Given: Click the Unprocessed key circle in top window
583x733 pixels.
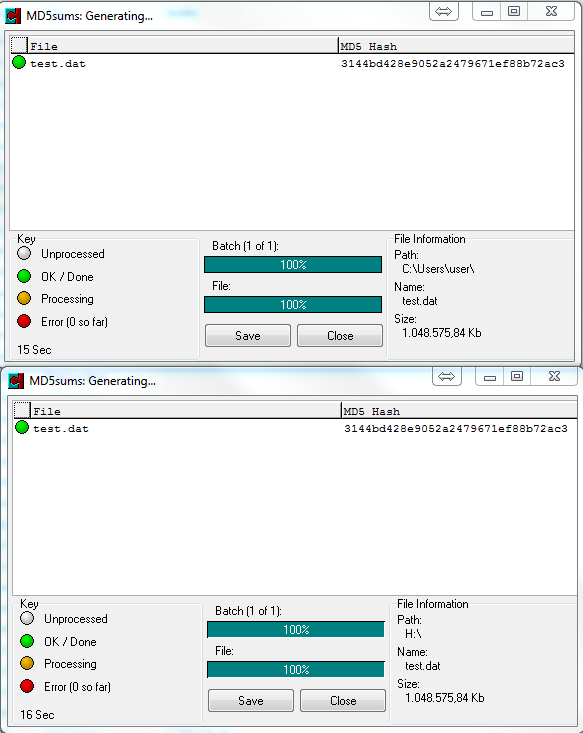Looking at the screenshot, I should [x=24, y=253].
